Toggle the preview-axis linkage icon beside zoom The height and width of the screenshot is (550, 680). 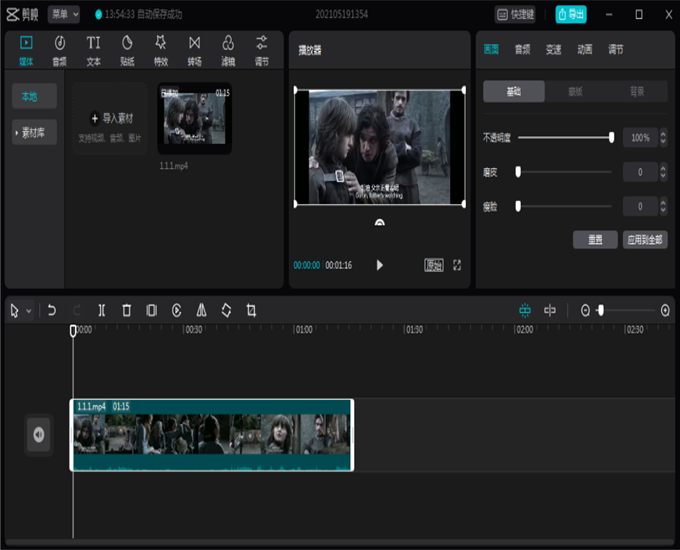point(550,311)
